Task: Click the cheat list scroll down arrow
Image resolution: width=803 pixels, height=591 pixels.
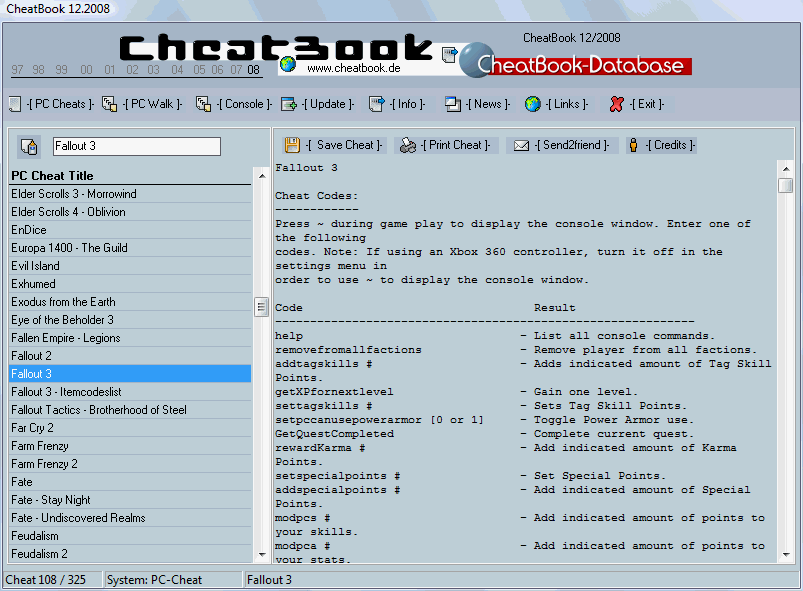Action: tap(262, 555)
